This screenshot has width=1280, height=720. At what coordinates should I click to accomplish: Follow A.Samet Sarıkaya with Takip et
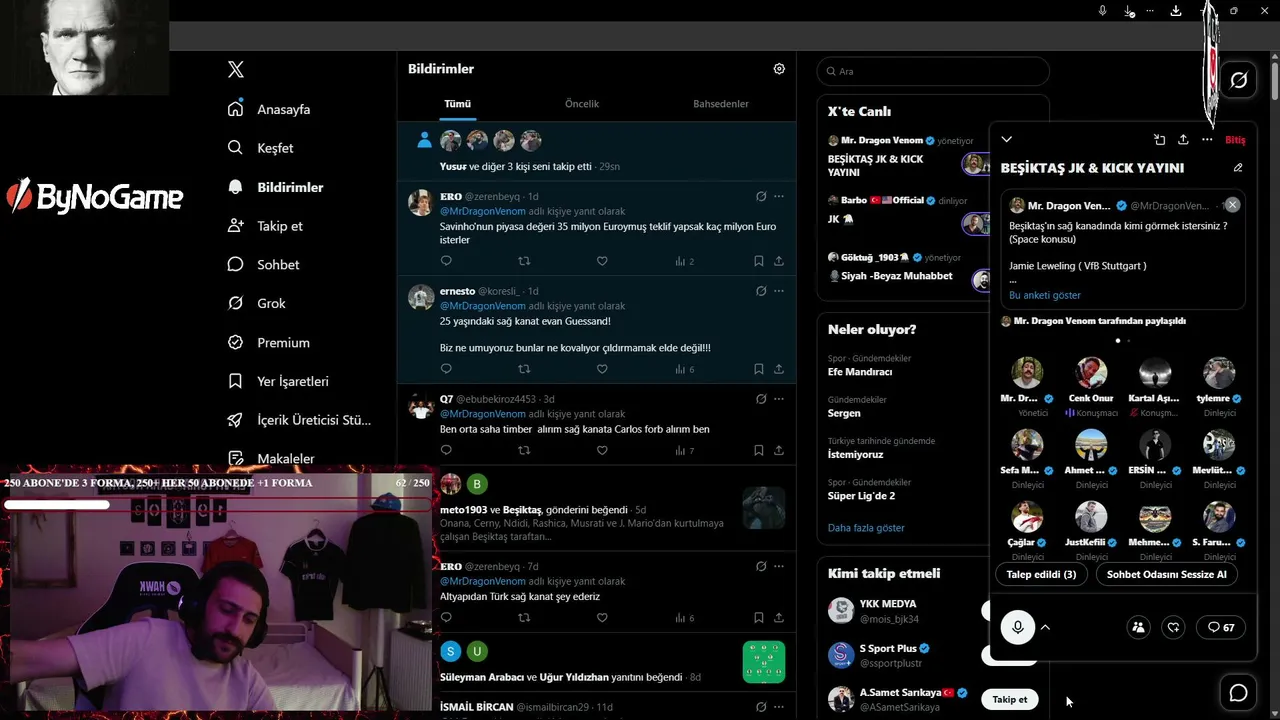[1009, 700]
